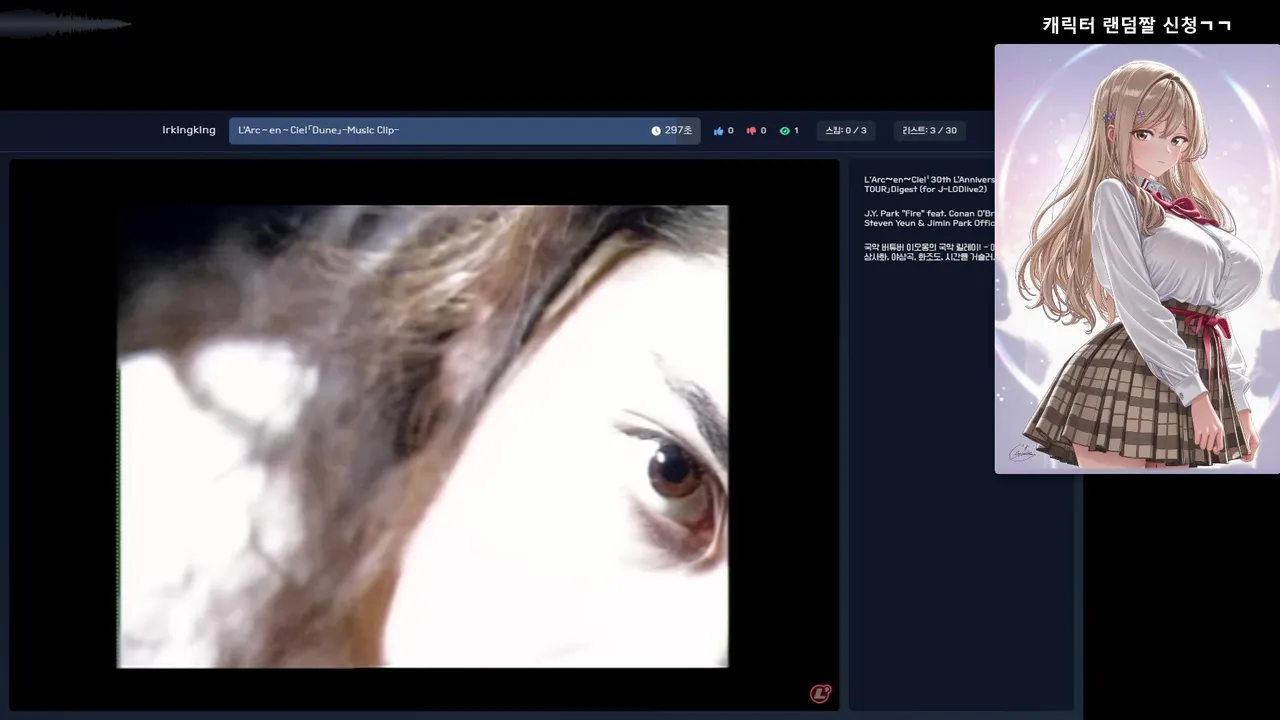Click the 스킵: 0 / 3 skip button

845,131
